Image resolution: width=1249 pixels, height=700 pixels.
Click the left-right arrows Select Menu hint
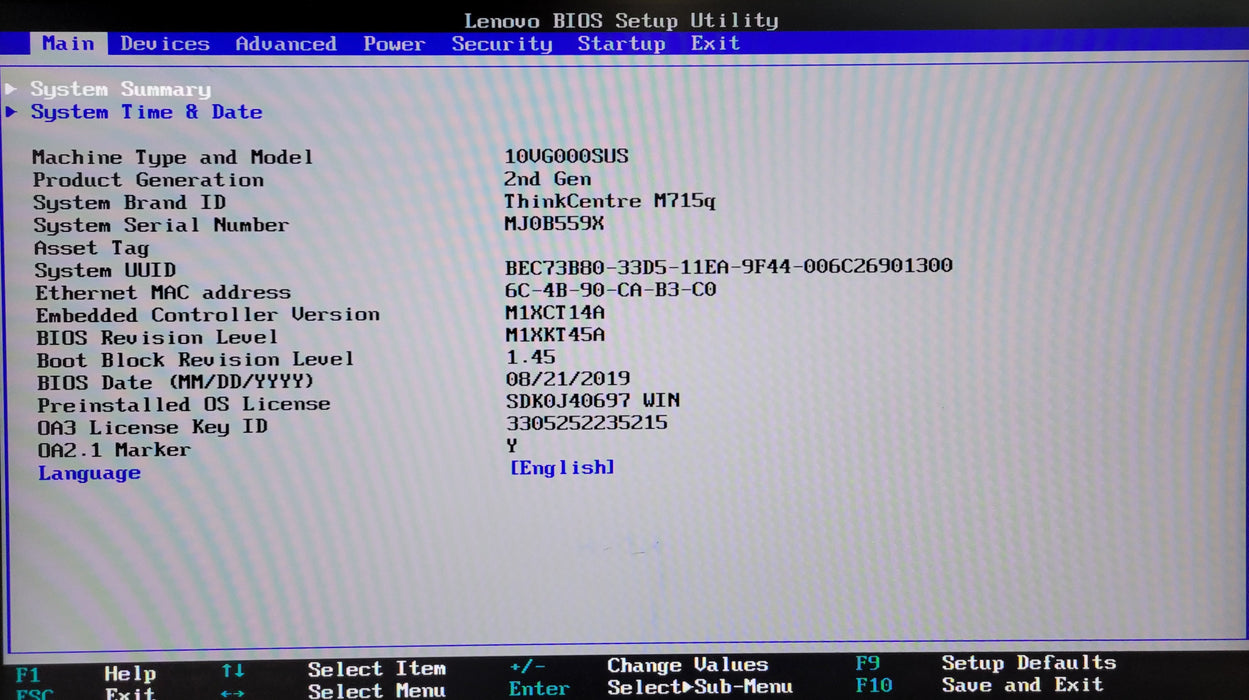(x=334, y=691)
